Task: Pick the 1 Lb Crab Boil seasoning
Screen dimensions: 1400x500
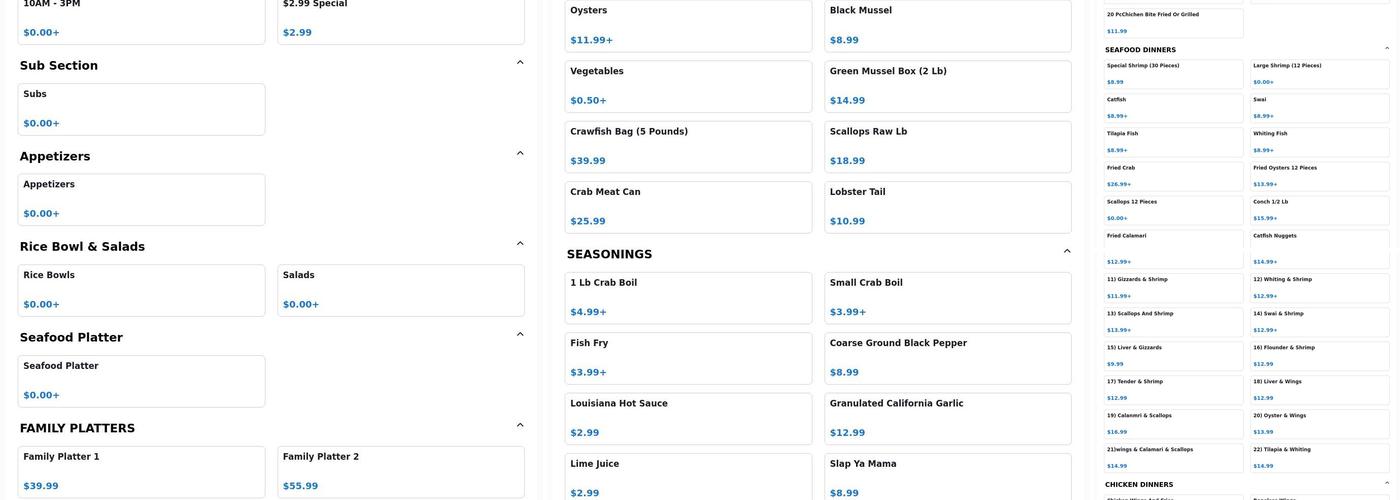Action: click(x=688, y=297)
